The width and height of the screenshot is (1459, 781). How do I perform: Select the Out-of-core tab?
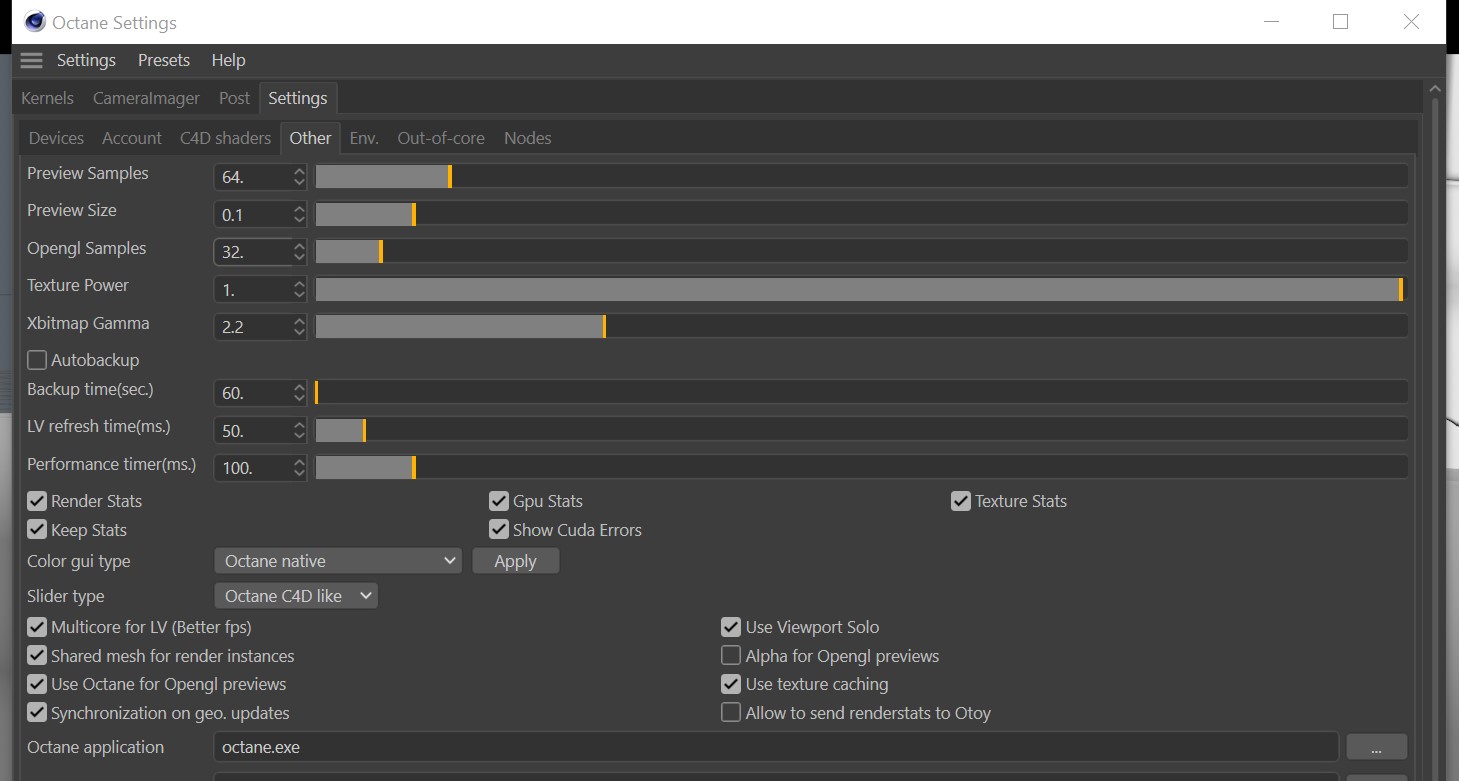441,138
